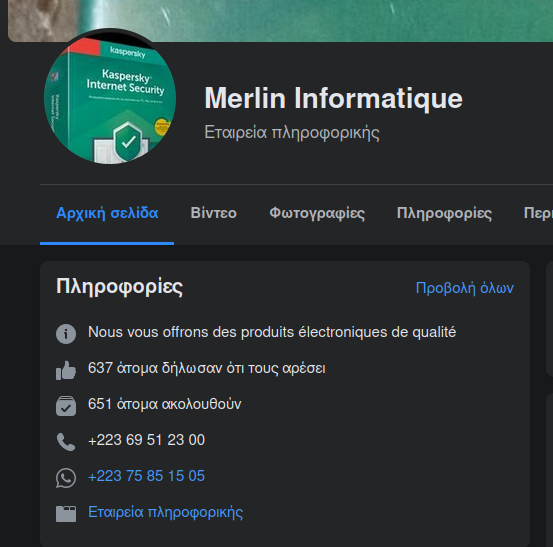Click the info circle icon
The width and height of the screenshot is (553, 547).
(x=66, y=334)
